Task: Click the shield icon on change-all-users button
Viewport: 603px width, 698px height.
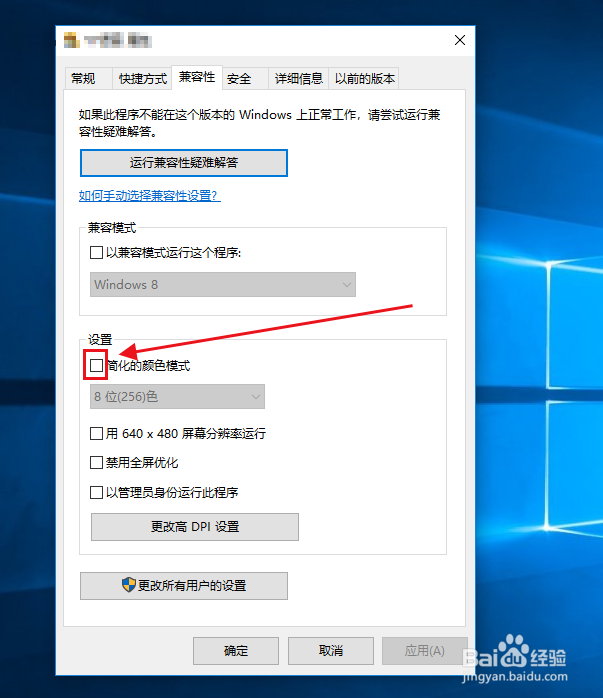Action: (x=129, y=585)
